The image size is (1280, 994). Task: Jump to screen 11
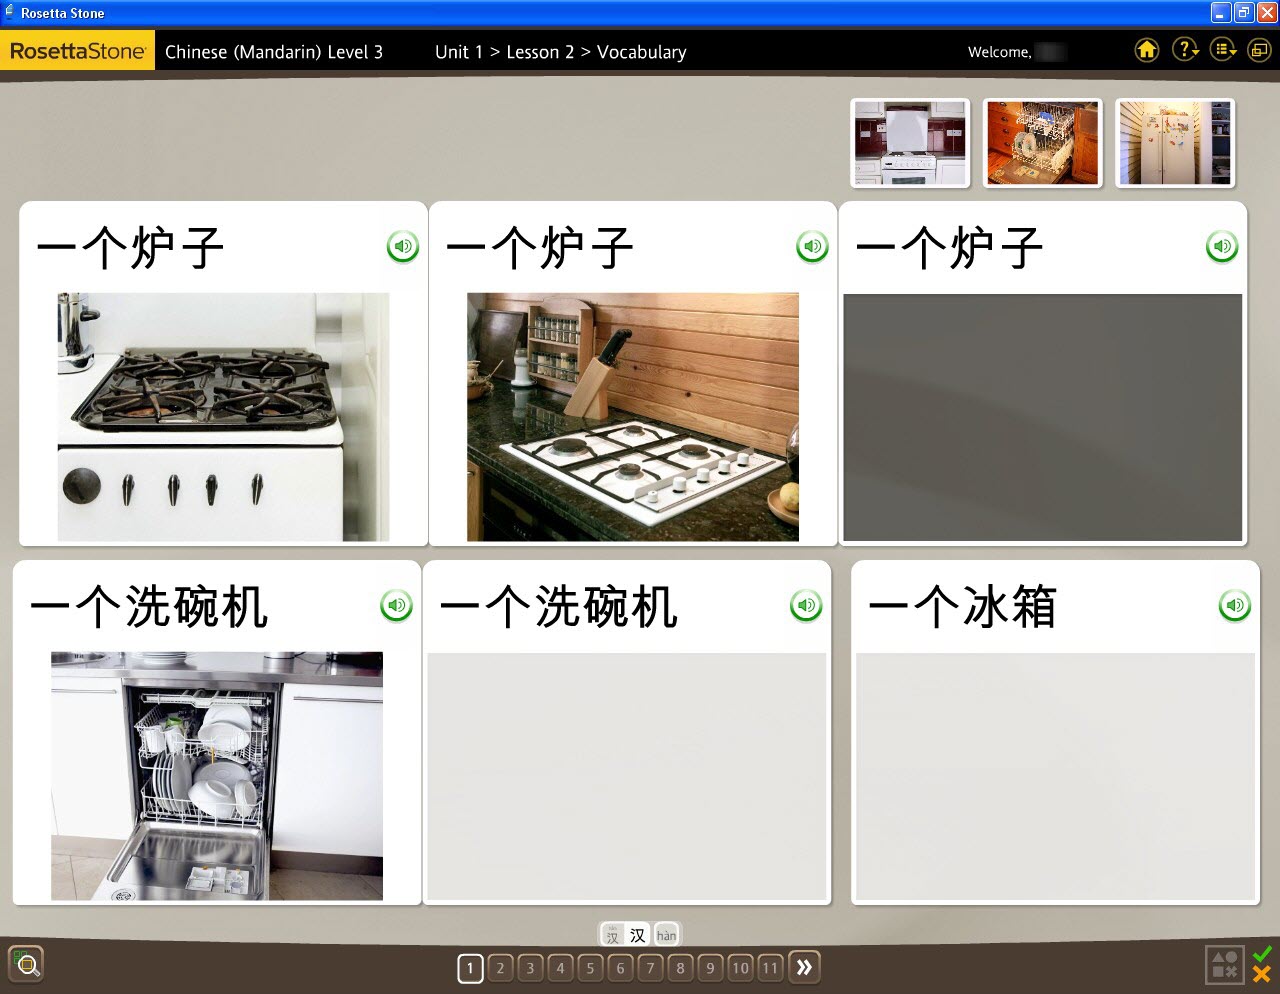[x=770, y=968]
